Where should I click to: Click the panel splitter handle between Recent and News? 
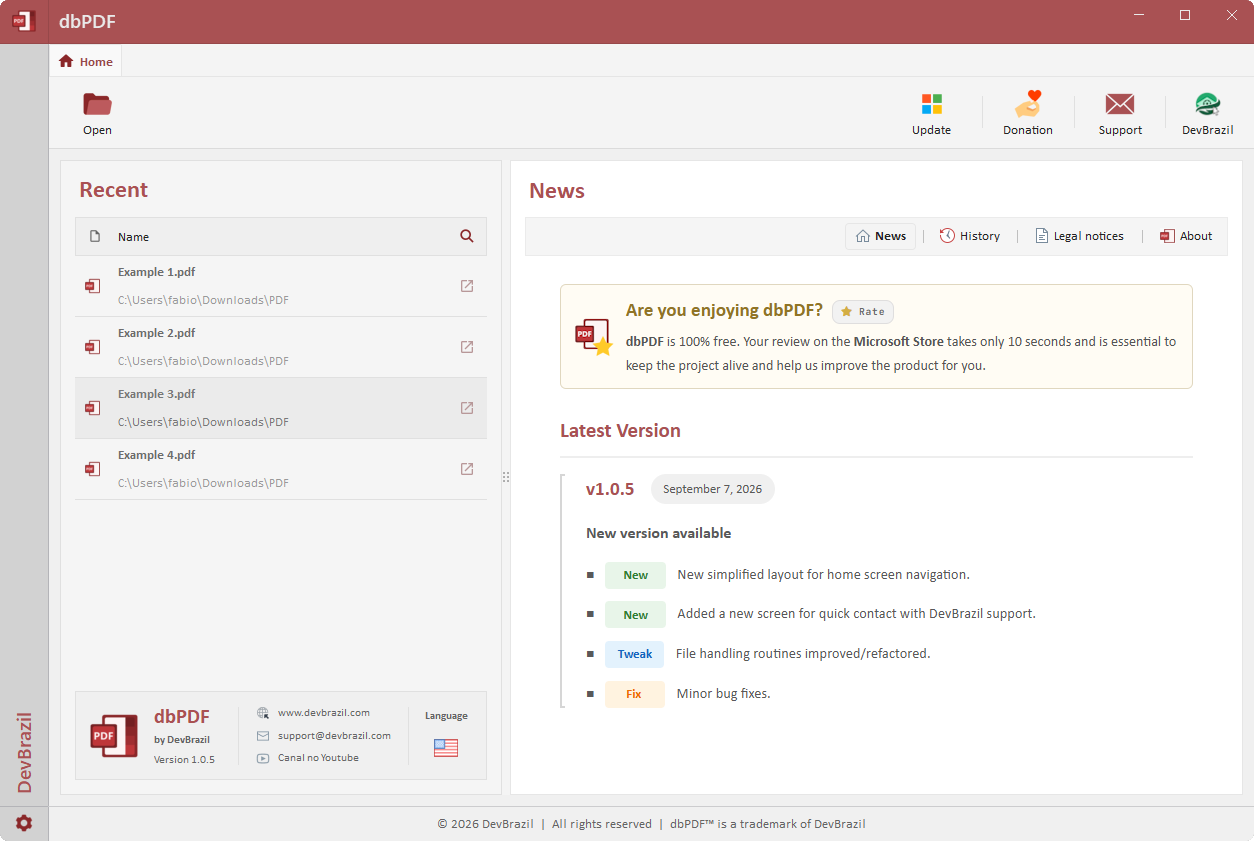506,477
